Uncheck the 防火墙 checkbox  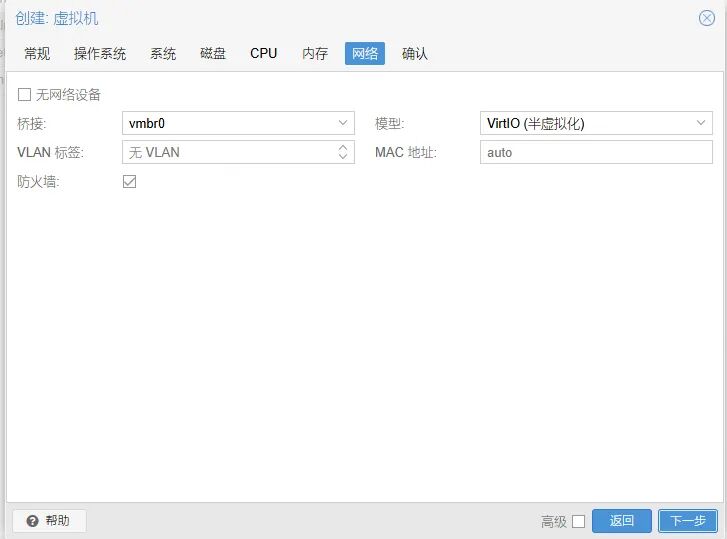click(x=129, y=182)
